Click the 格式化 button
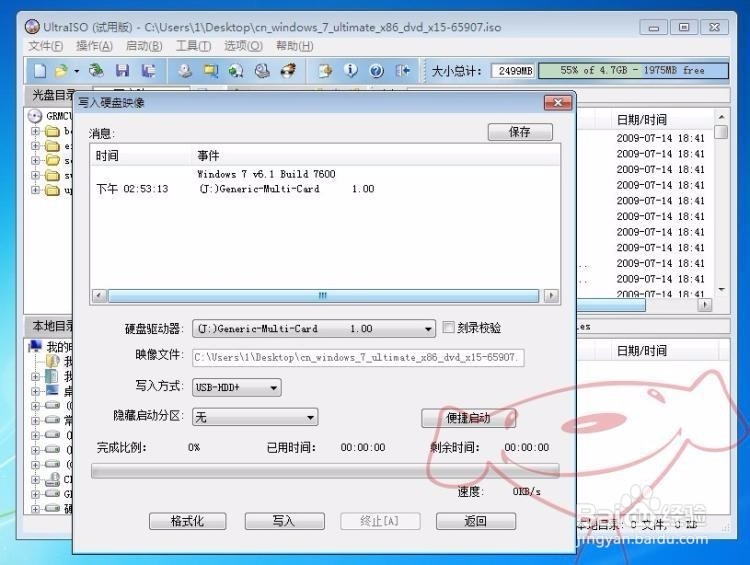Viewport: 750px width, 565px height. [188, 521]
